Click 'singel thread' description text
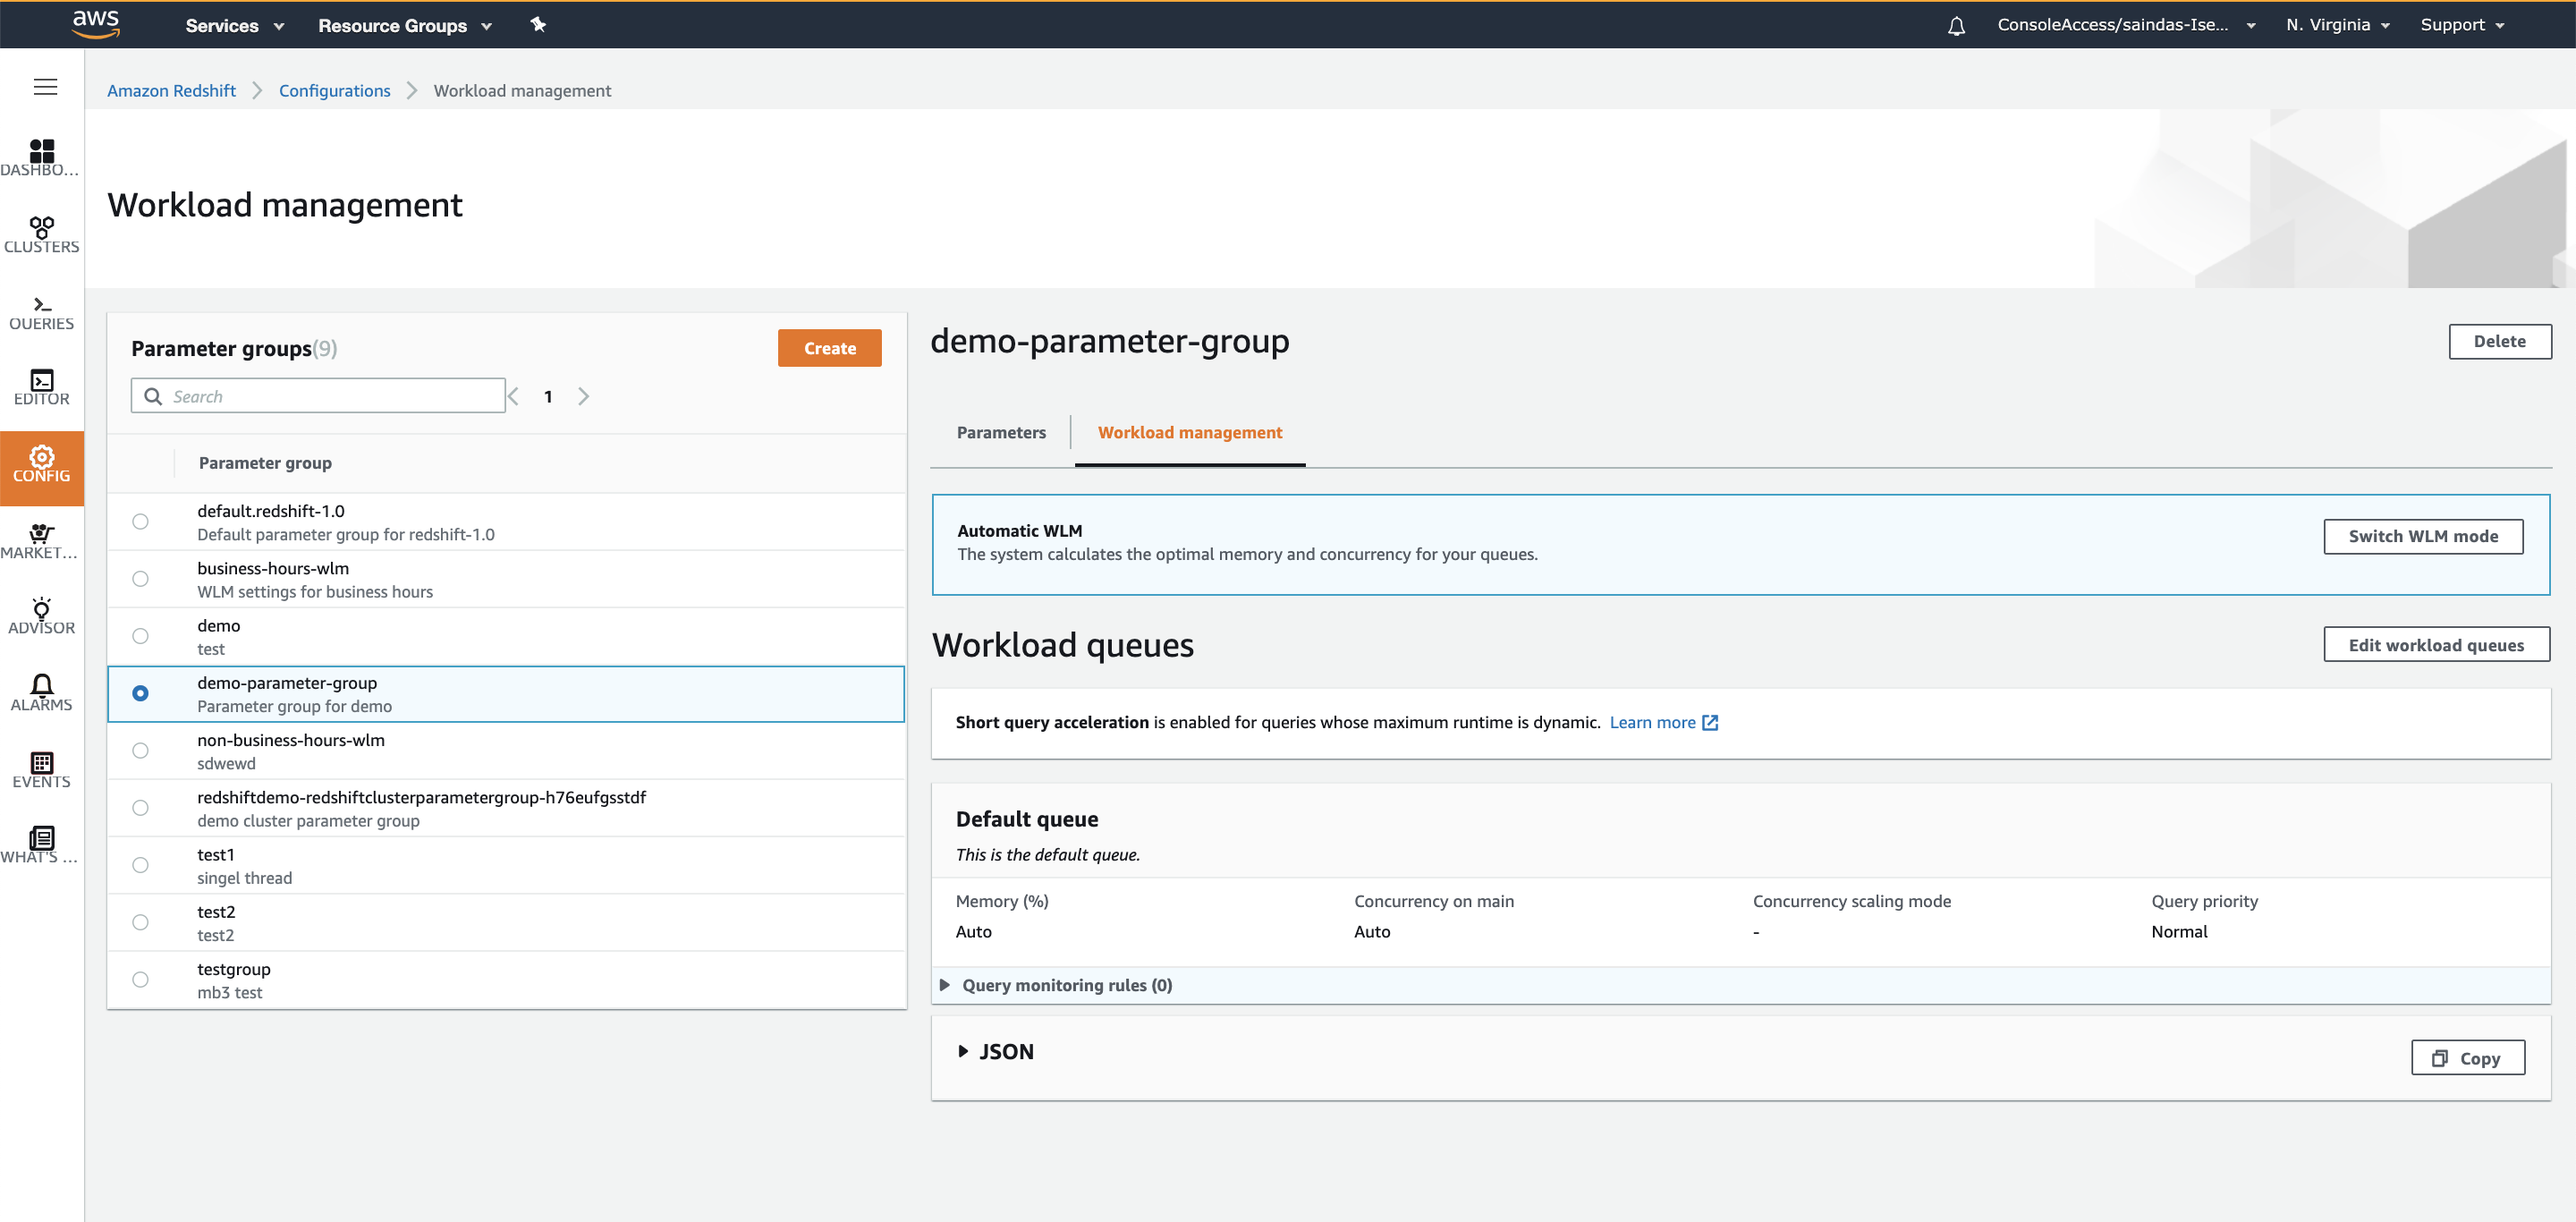 point(245,878)
